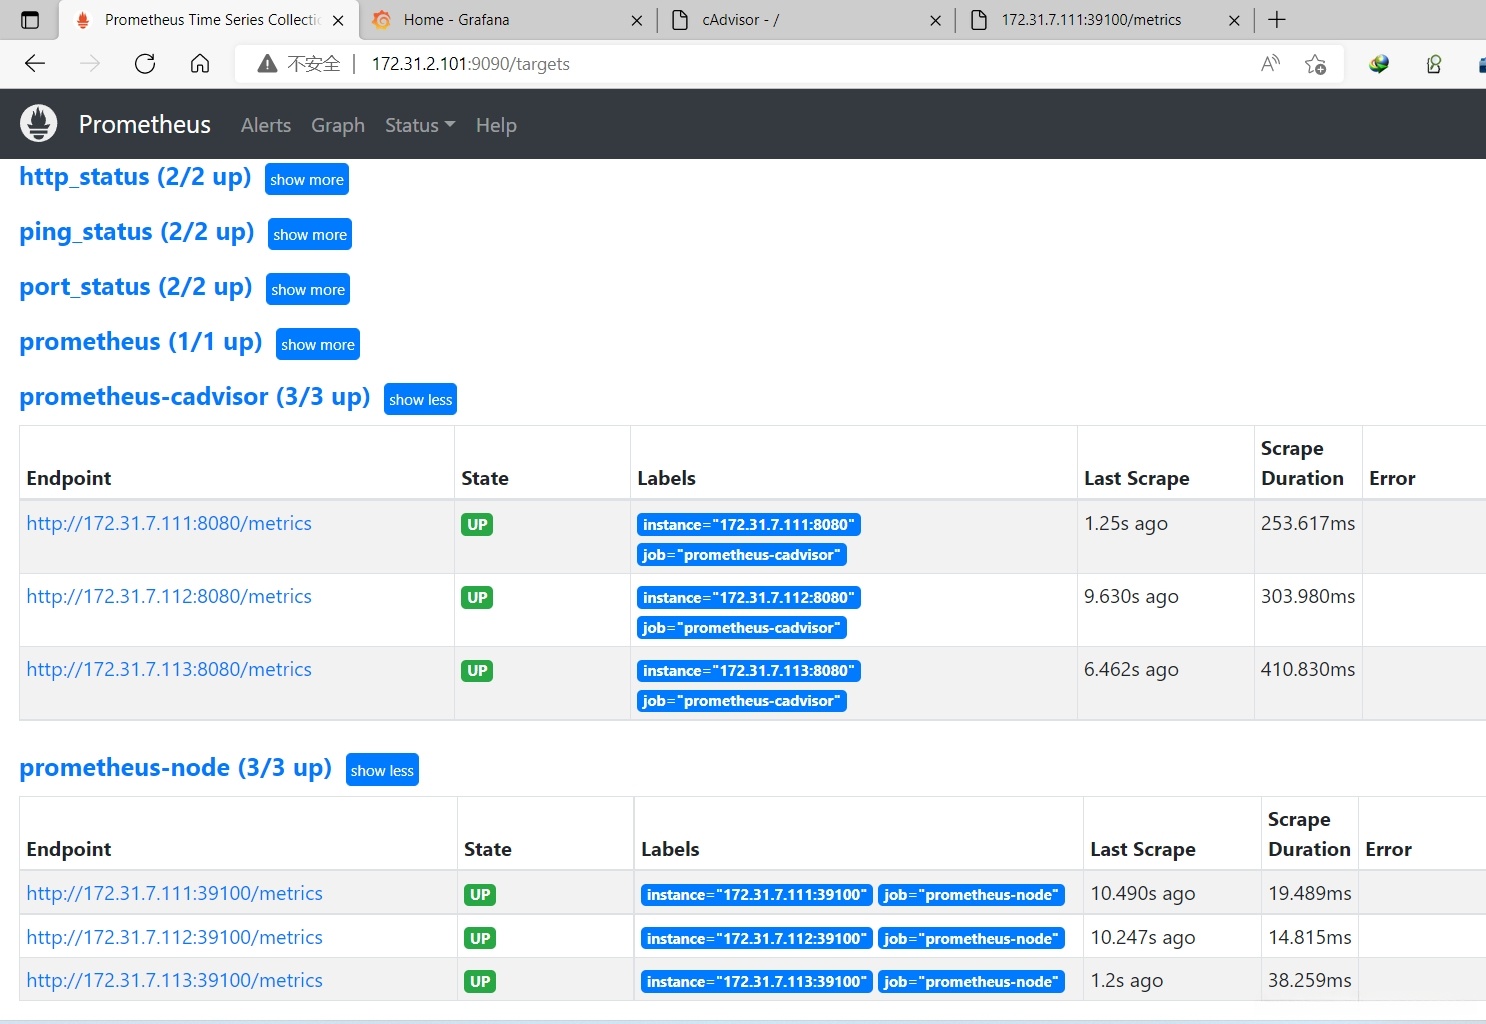Open the Help page in navbar
This screenshot has height=1024, width=1486.
(496, 125)
